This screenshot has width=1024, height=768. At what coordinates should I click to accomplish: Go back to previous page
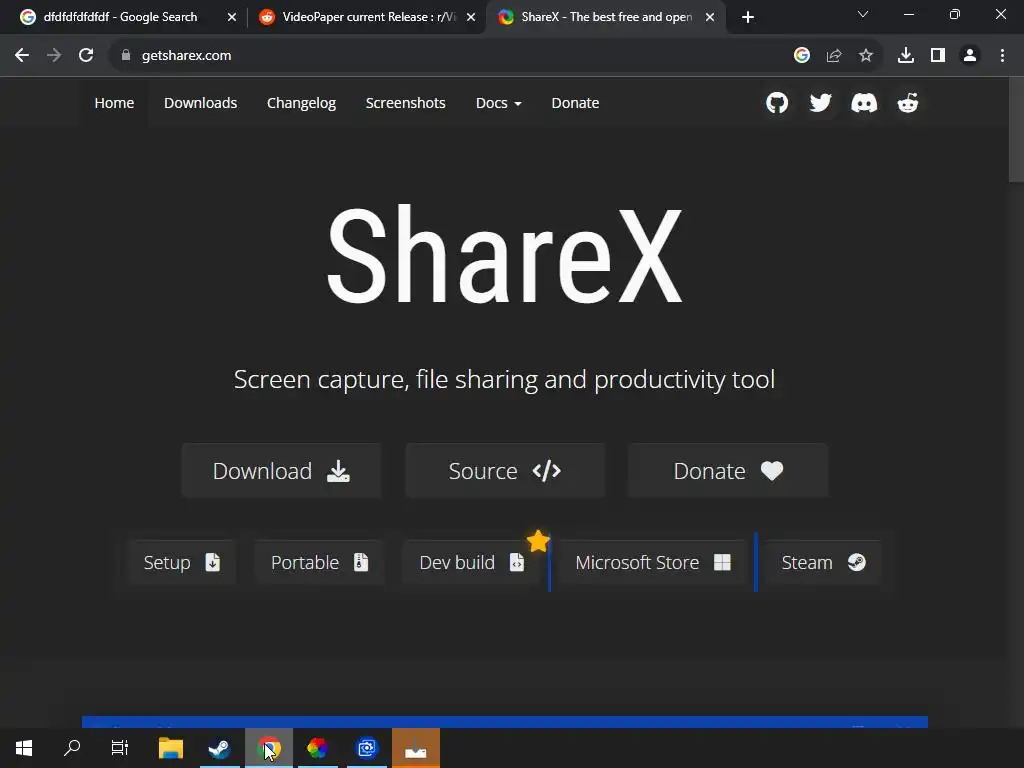pos(22,56)
